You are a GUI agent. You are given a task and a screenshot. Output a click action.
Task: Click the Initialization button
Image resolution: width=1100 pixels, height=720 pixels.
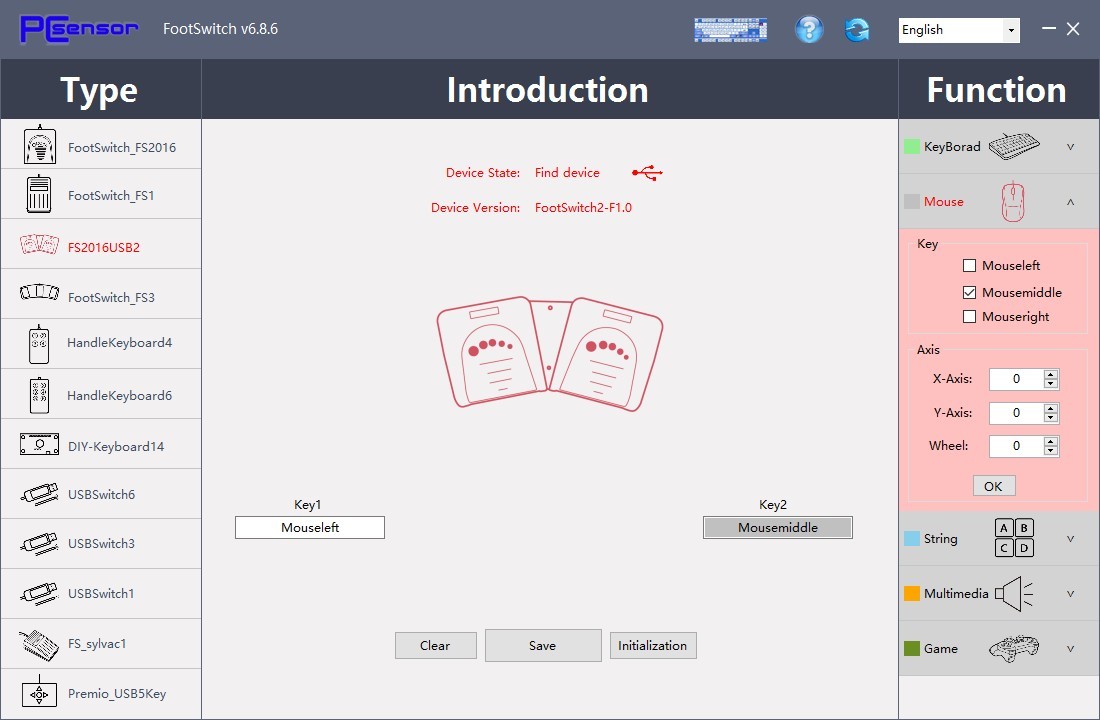coord(653,646)
